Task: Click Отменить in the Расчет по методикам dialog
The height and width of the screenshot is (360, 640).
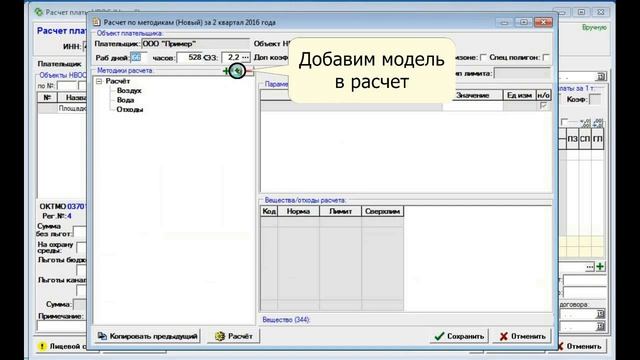Action: [522, 336]
